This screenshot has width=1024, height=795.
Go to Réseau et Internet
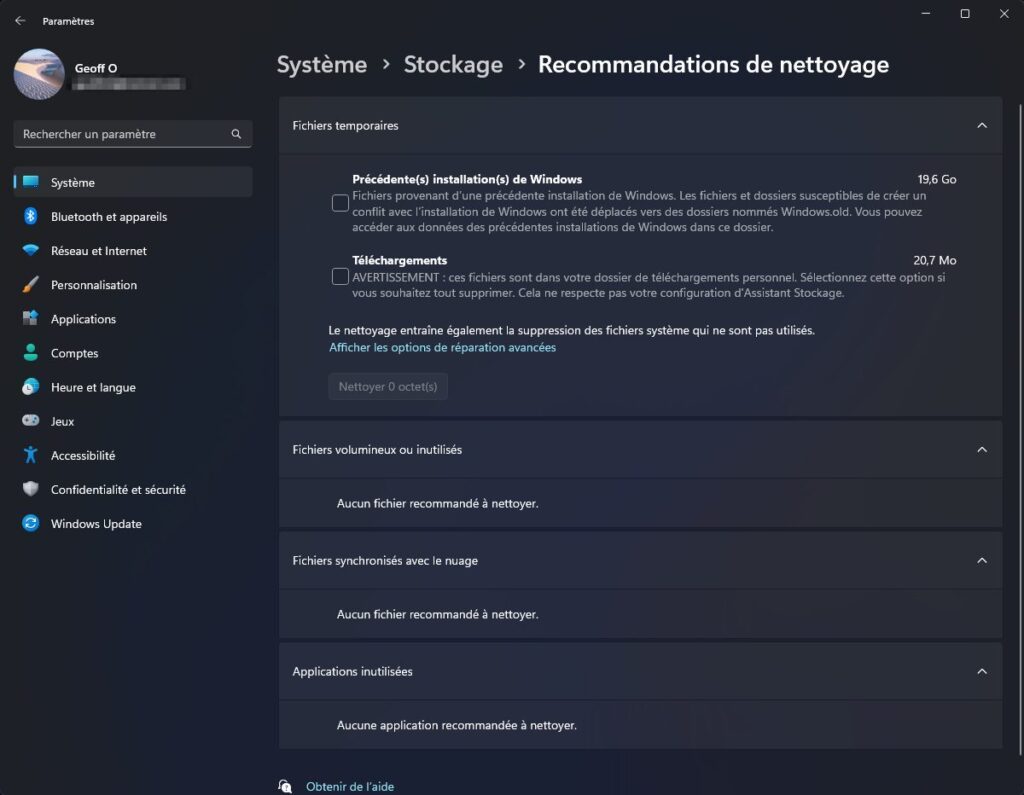coord(133,250)
